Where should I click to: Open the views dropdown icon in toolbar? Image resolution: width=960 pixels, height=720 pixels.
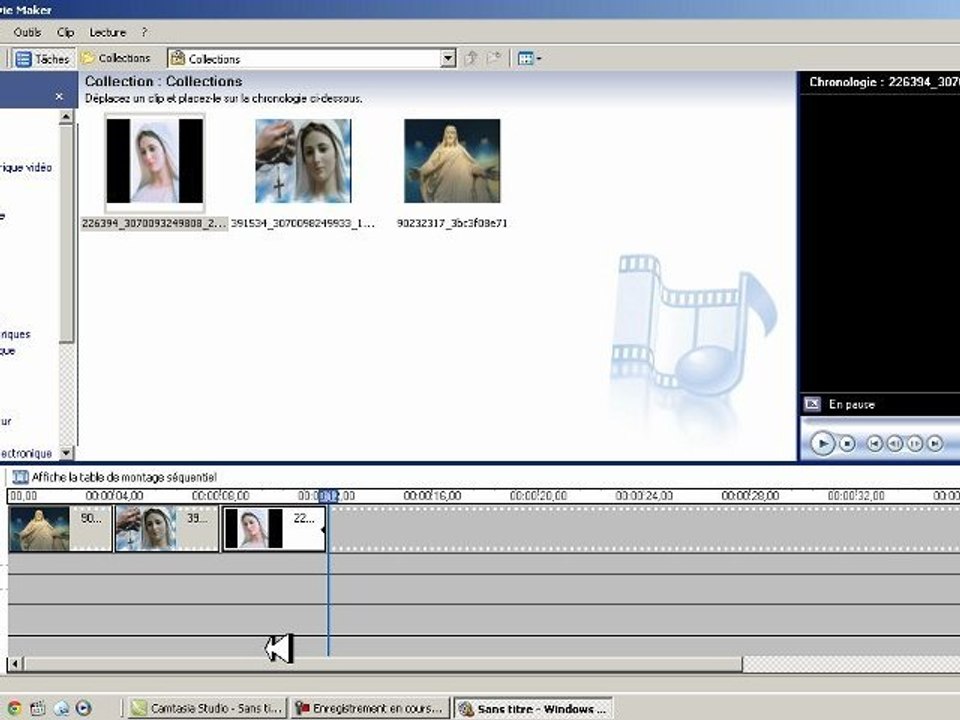pos(529,59)
